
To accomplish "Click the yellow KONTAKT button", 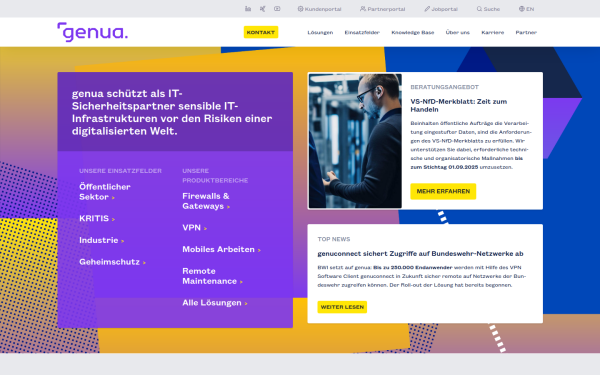I will tap(261, 32).
